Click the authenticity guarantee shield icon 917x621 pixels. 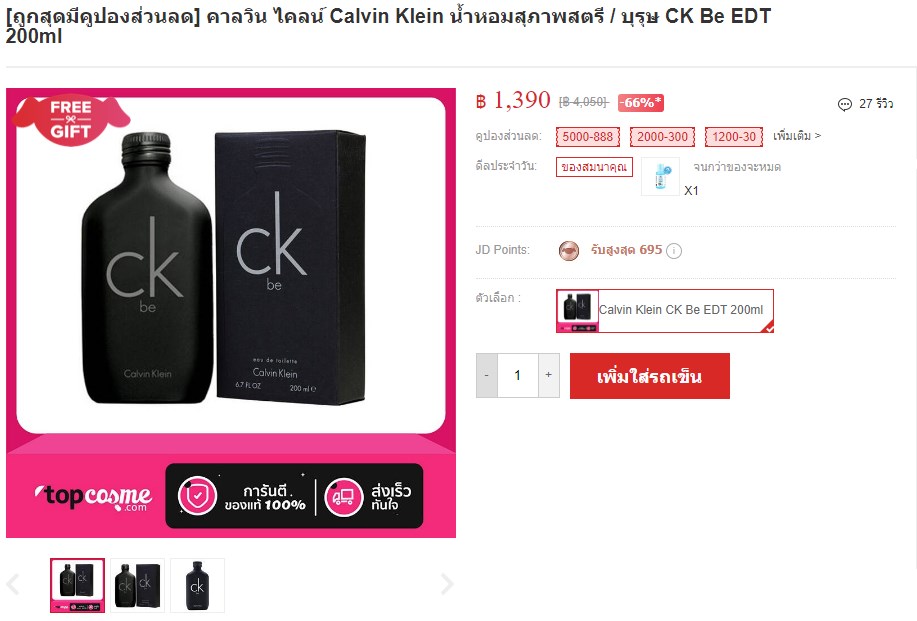(x=197, y=496)
